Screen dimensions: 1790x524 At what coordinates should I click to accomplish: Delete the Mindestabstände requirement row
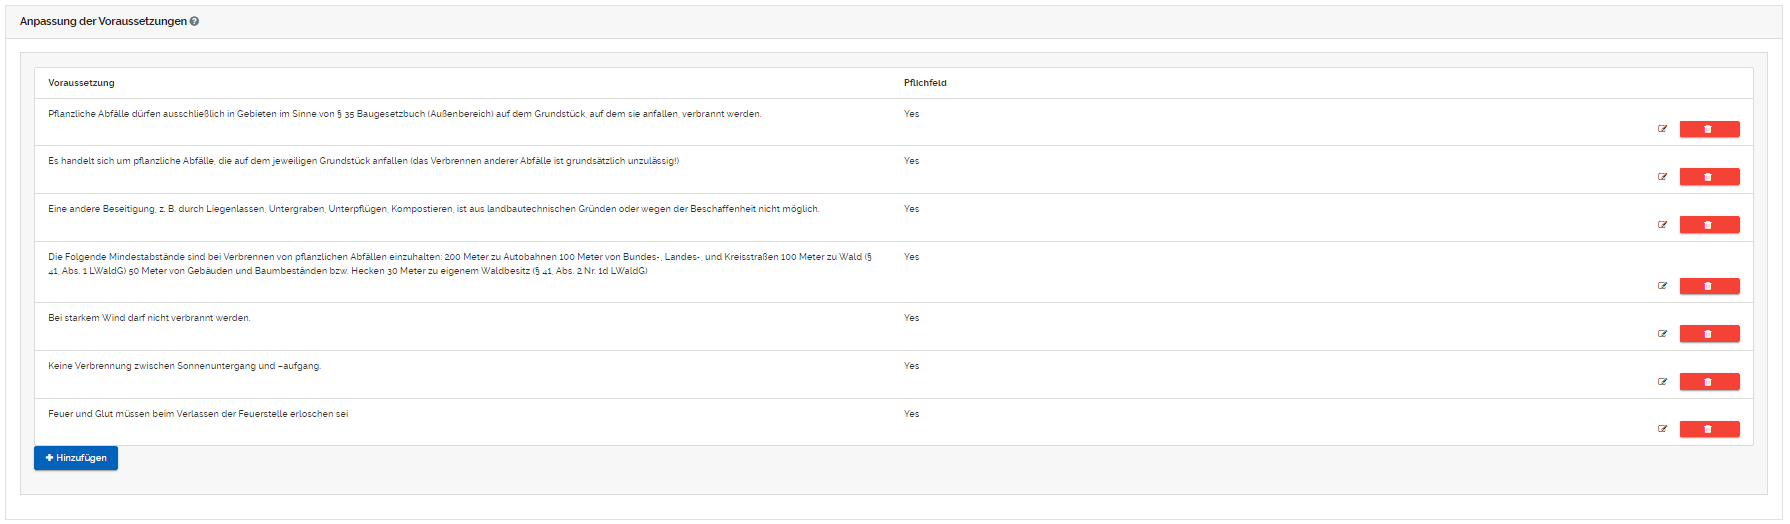(1709, 286)
